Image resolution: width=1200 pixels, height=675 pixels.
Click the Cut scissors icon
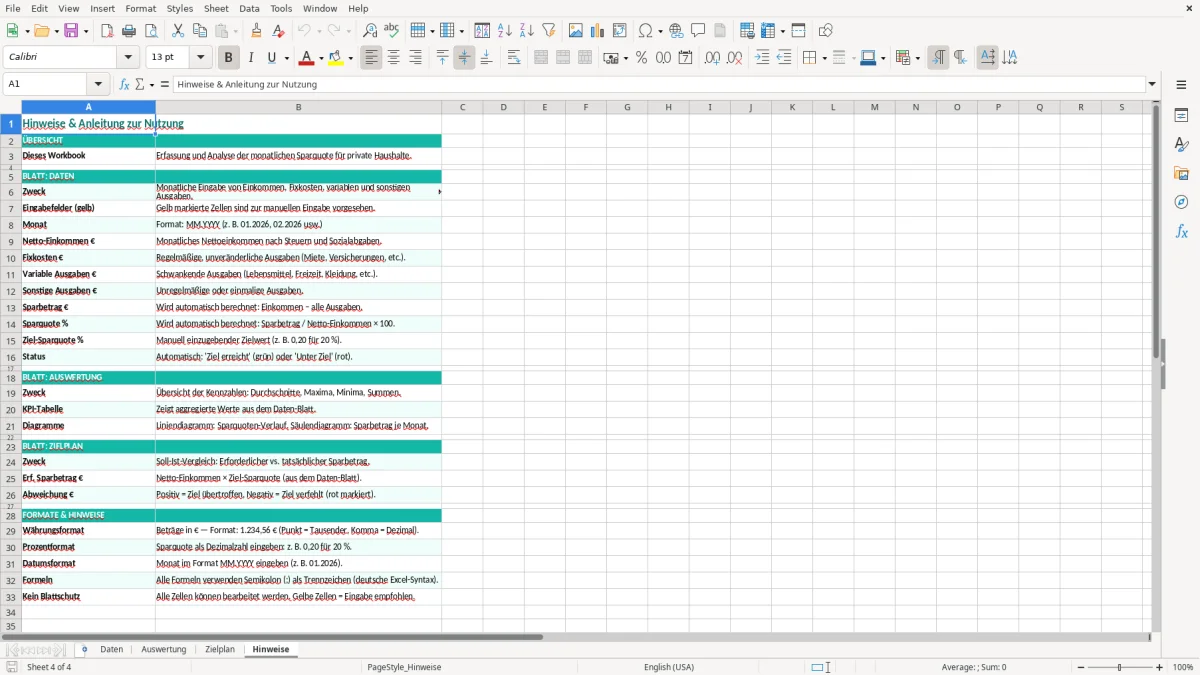coord(177,31)
